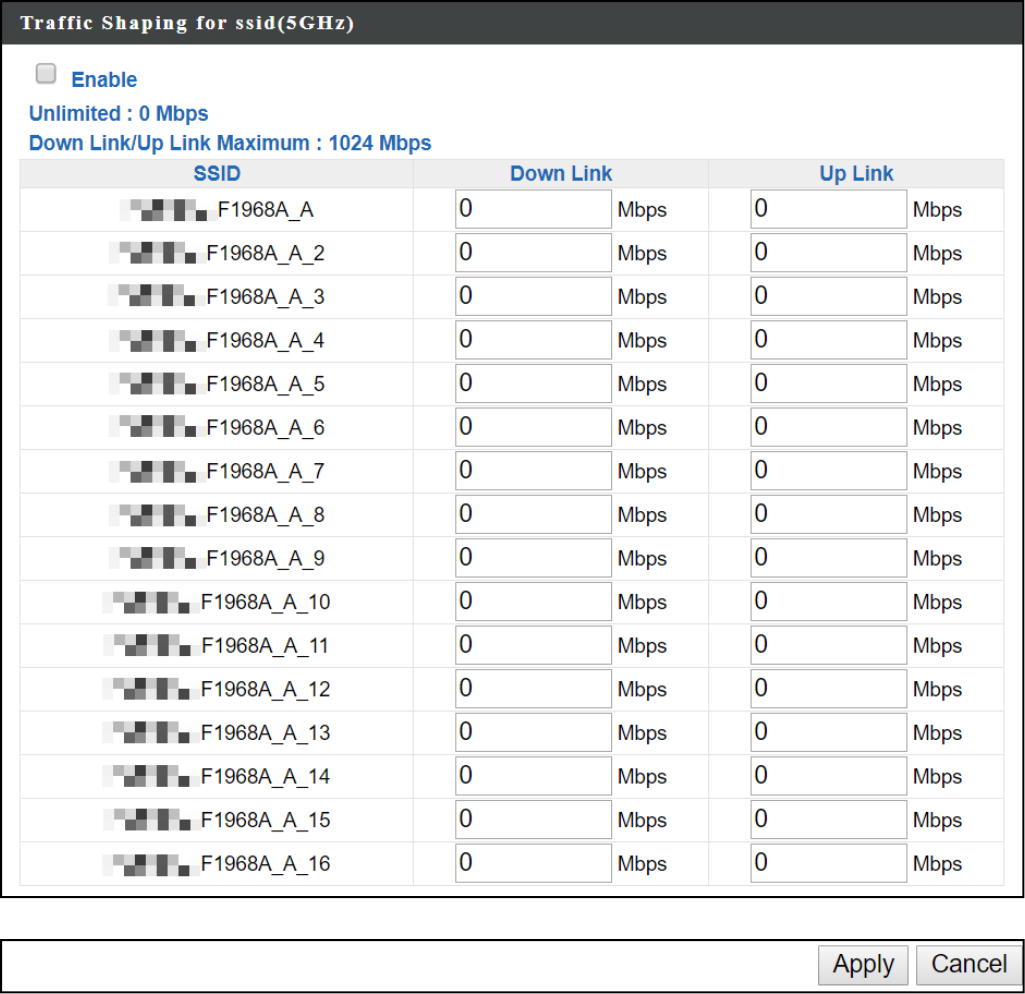Click 'Unlimited : 0 Mbps' note

point(118,114)
